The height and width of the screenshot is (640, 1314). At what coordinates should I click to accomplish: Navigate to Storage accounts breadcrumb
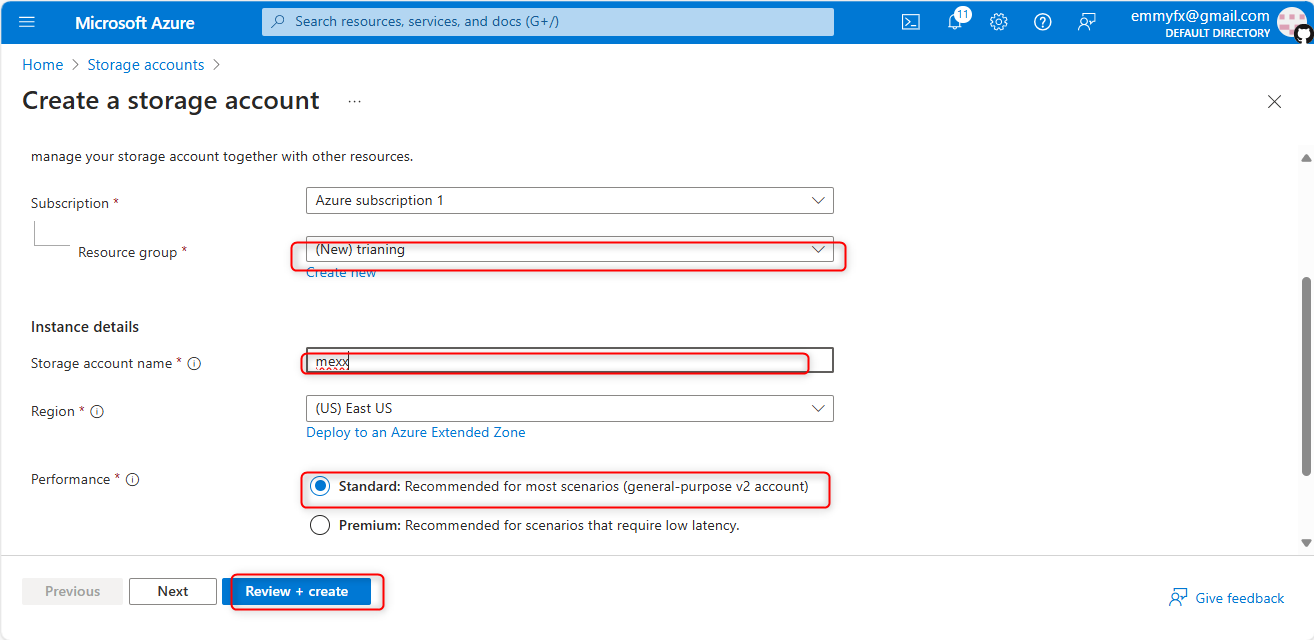tap(146, 65)
